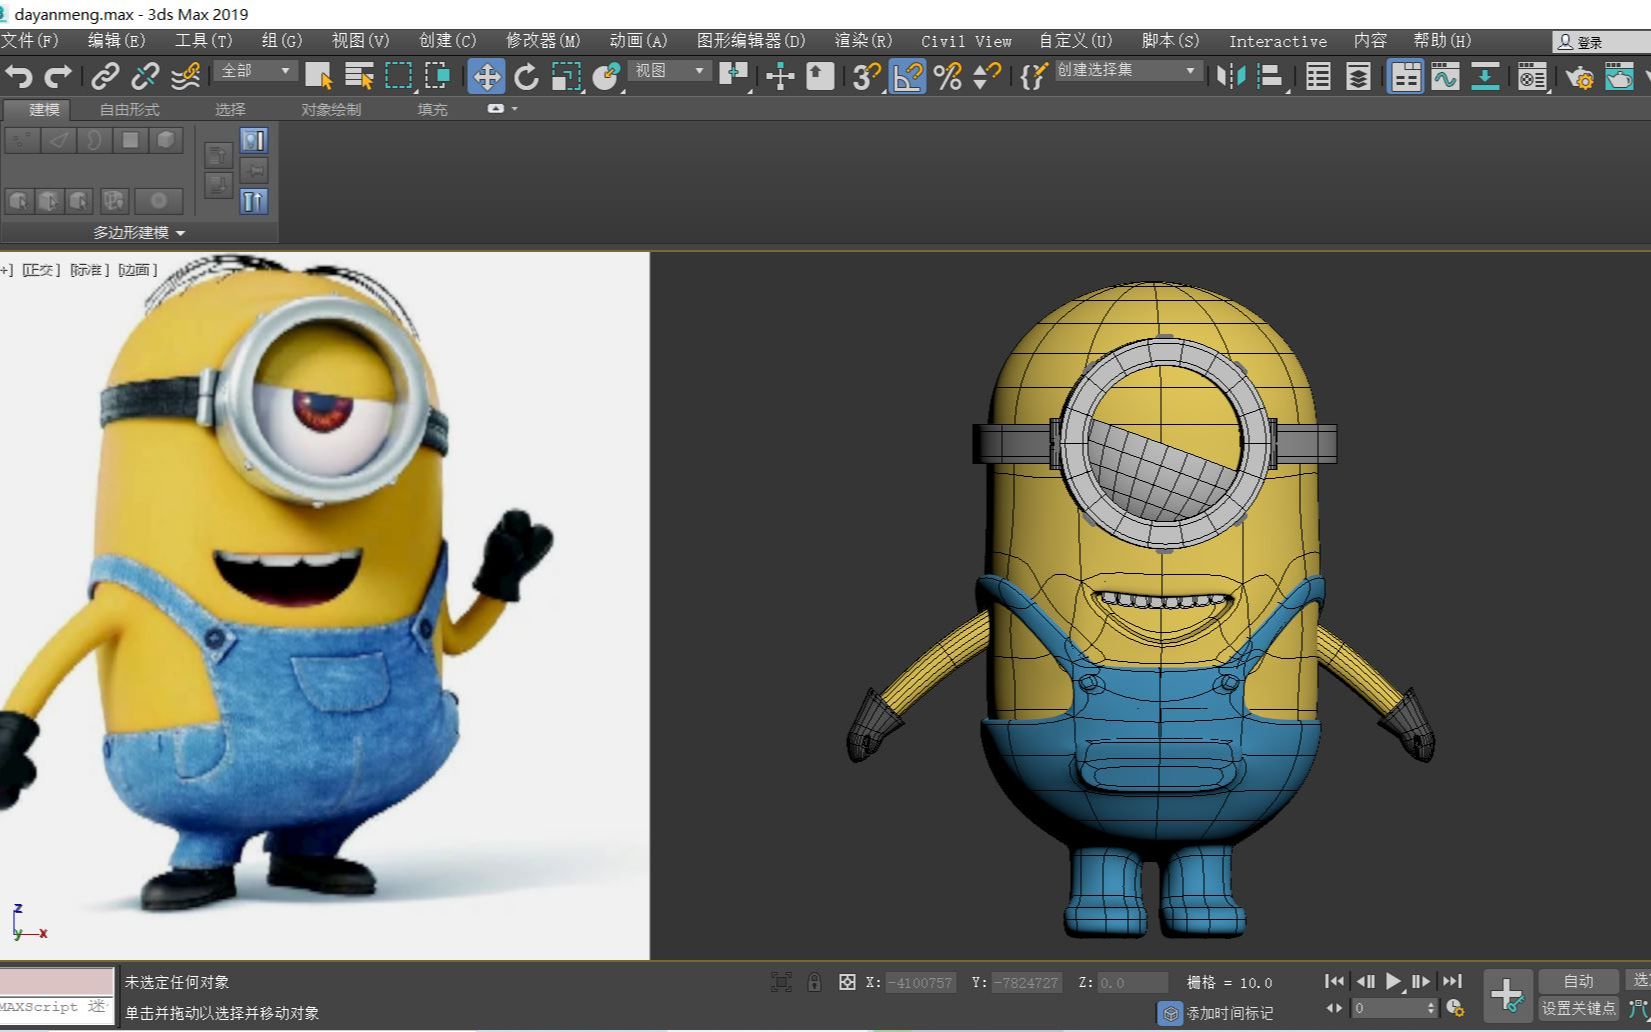Step to previous frame

coord(1365,982)
